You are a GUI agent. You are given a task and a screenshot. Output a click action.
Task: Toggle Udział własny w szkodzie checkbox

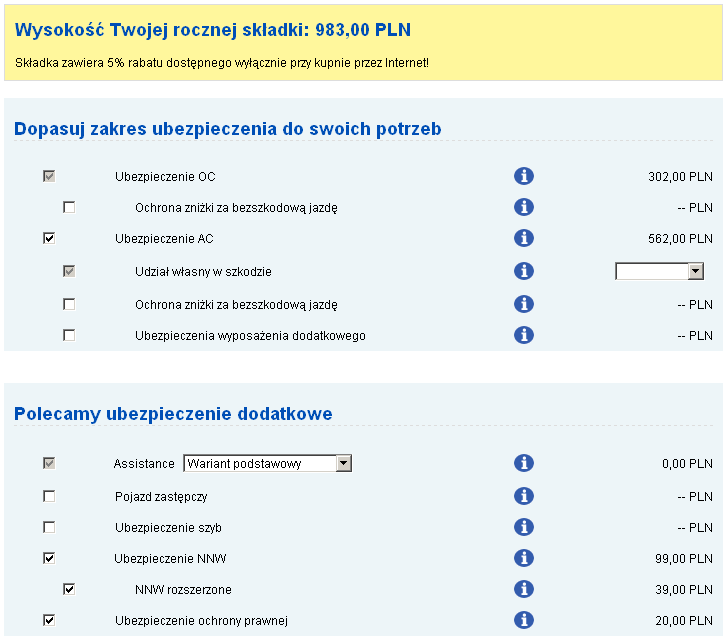69,271
